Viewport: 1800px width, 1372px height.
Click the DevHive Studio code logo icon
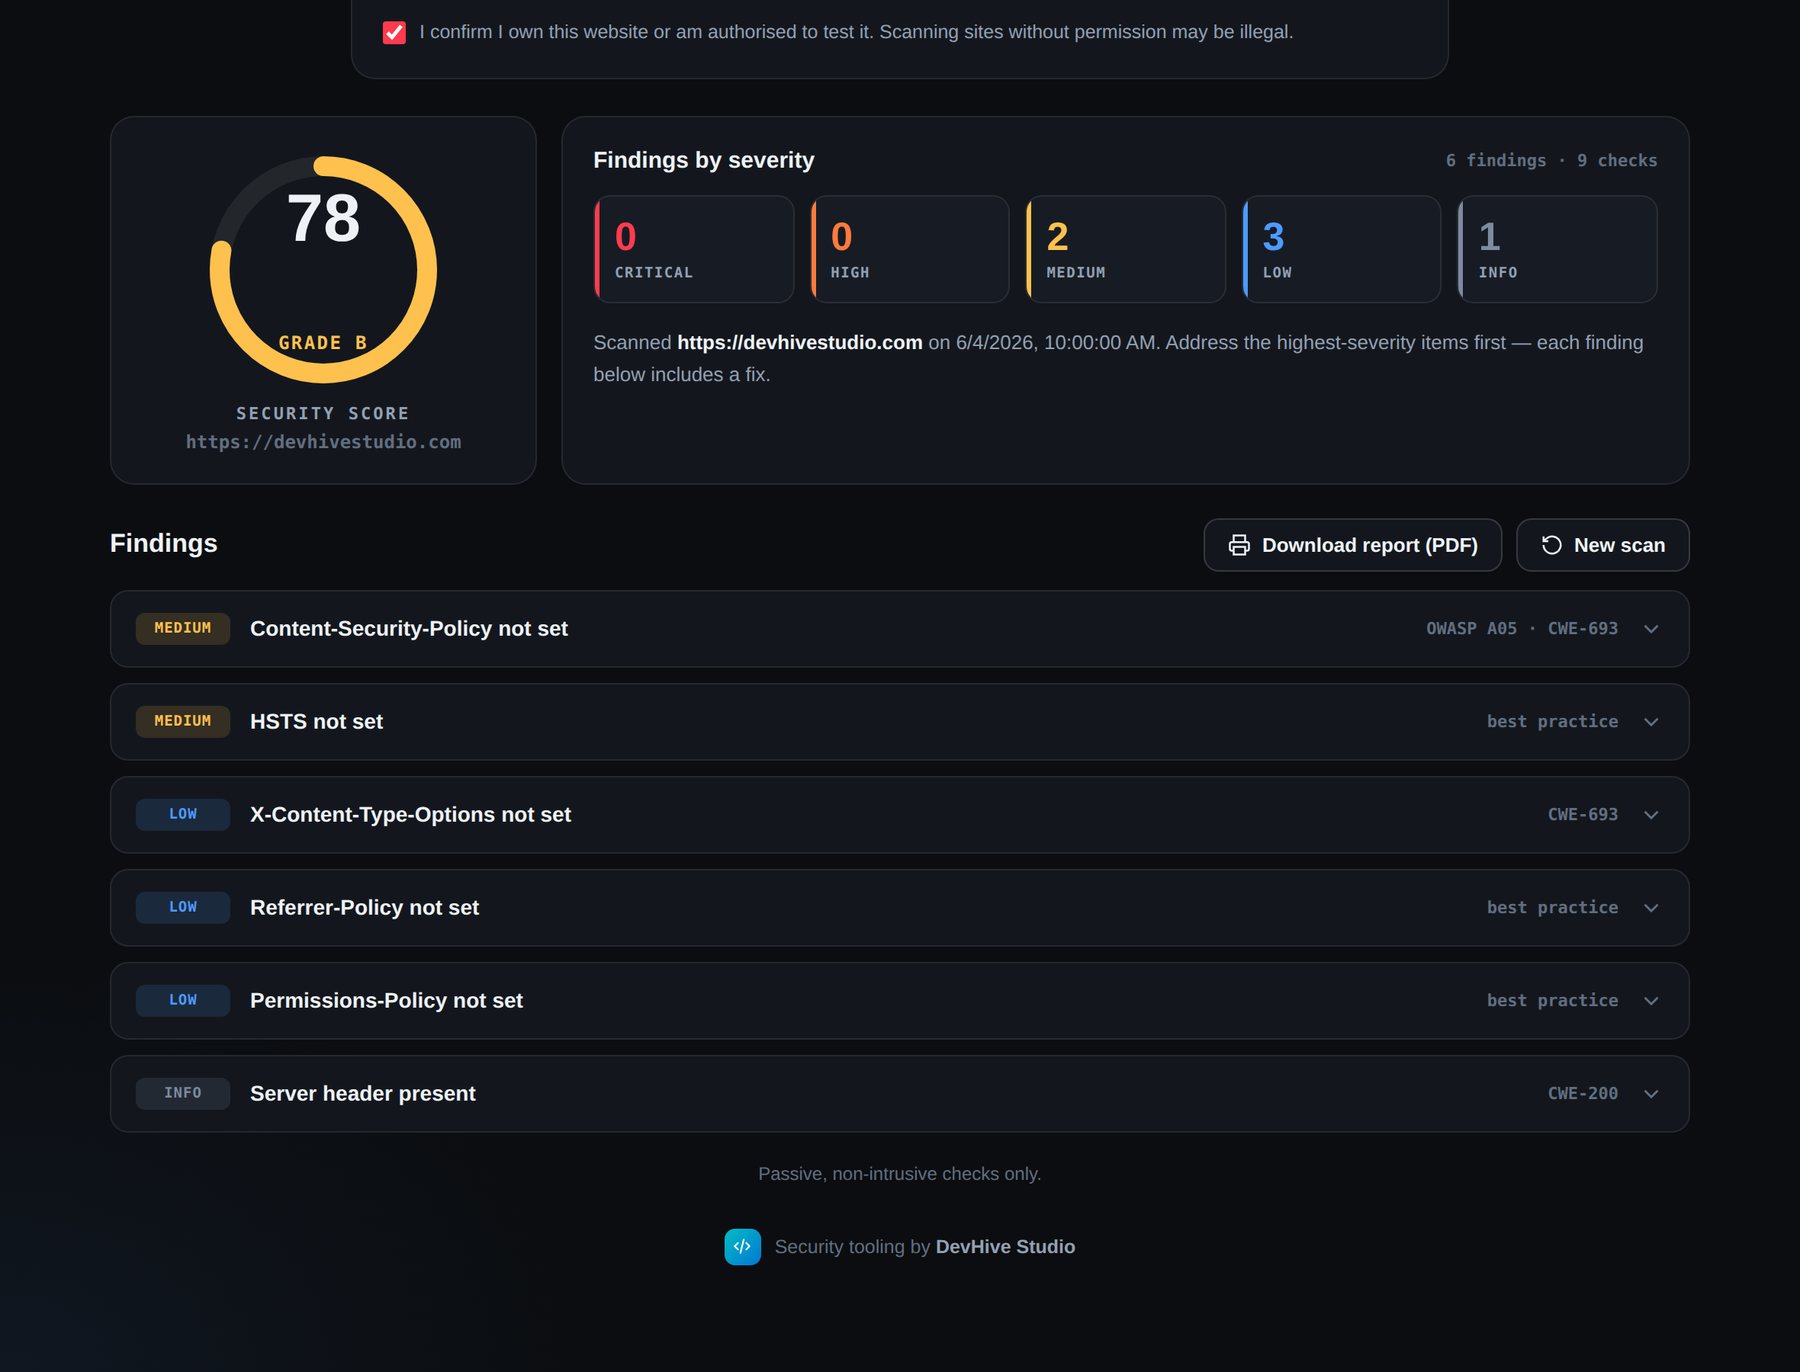742,1247
